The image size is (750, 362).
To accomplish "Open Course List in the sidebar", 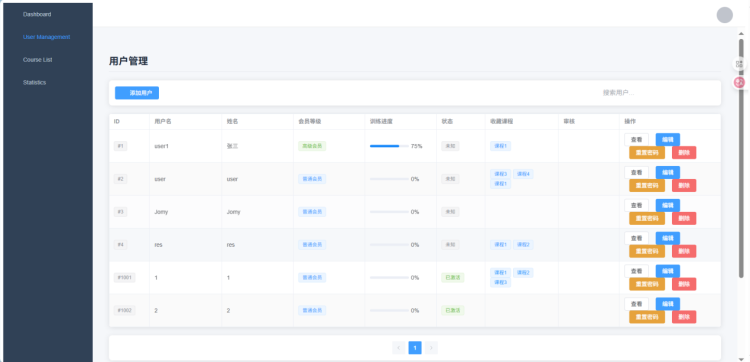I will pos(37,60).
